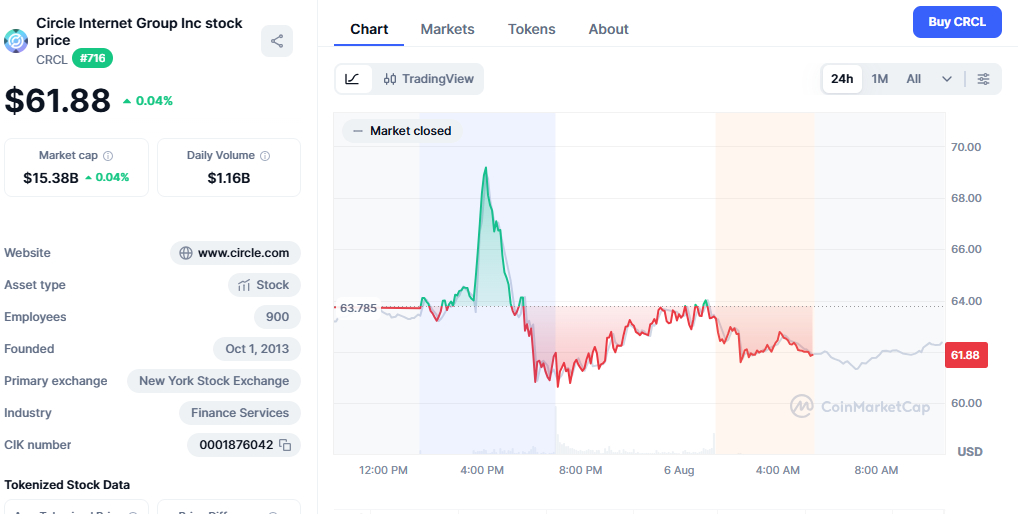Click the 12:00 PM time axis label
Viewport: 1018px width, 514px height.
point(383,470)
